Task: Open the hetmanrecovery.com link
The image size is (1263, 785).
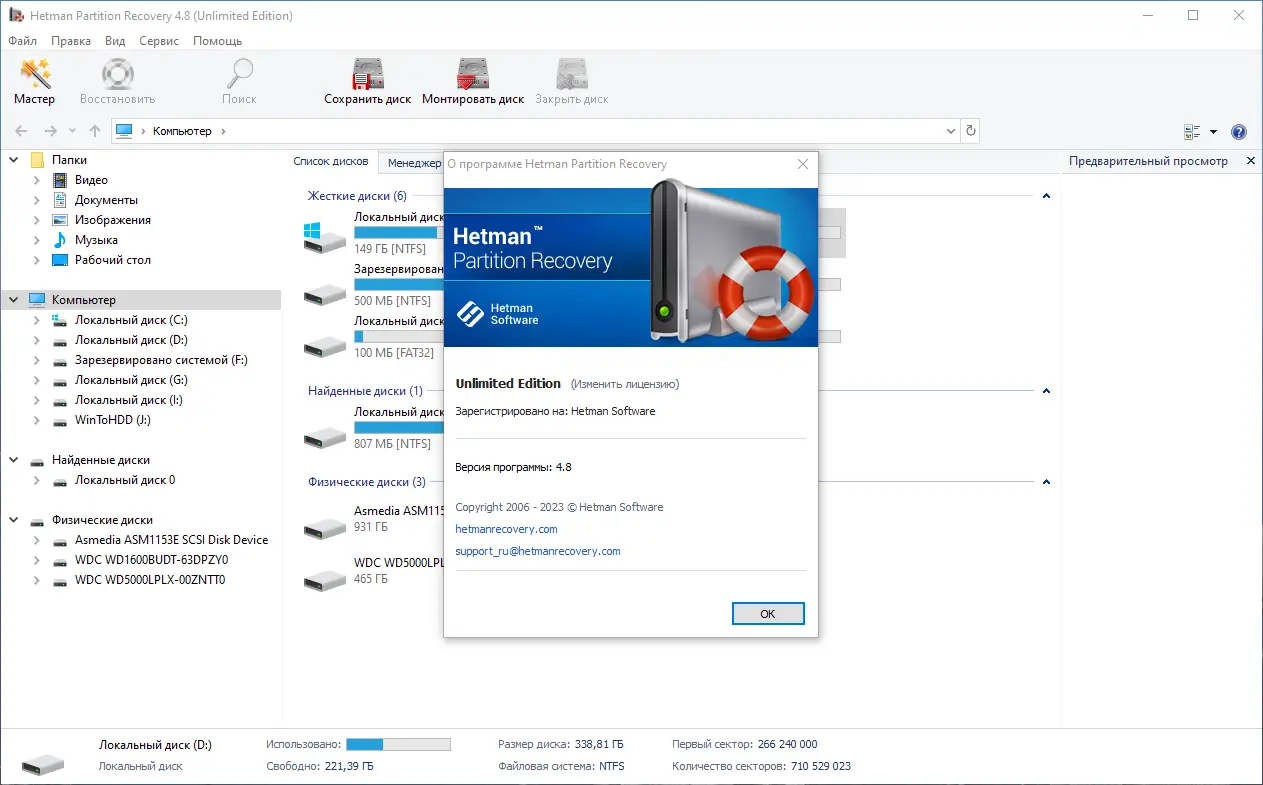Action: [x=506, y=529]
